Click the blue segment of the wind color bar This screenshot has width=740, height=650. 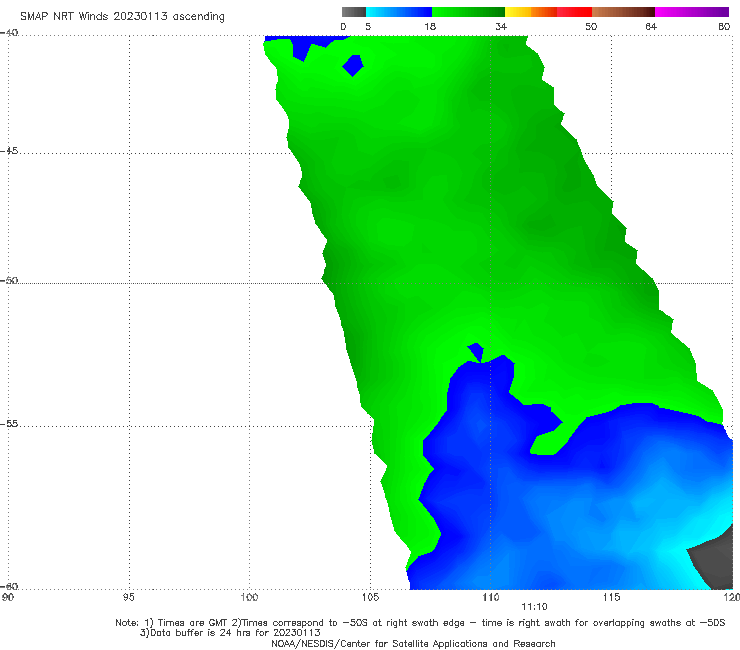coord(399,12)
